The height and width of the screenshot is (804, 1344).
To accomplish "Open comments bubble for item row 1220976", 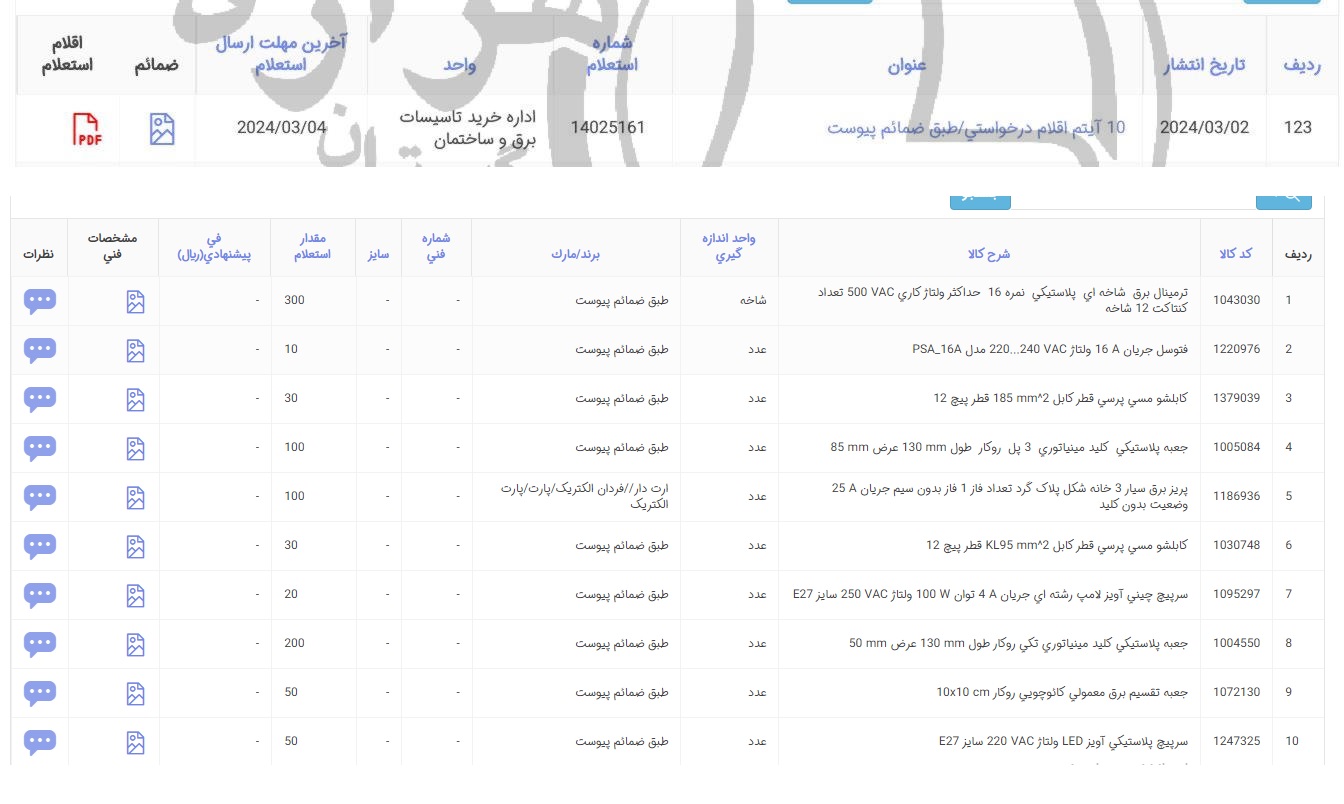I will point(40,350).
